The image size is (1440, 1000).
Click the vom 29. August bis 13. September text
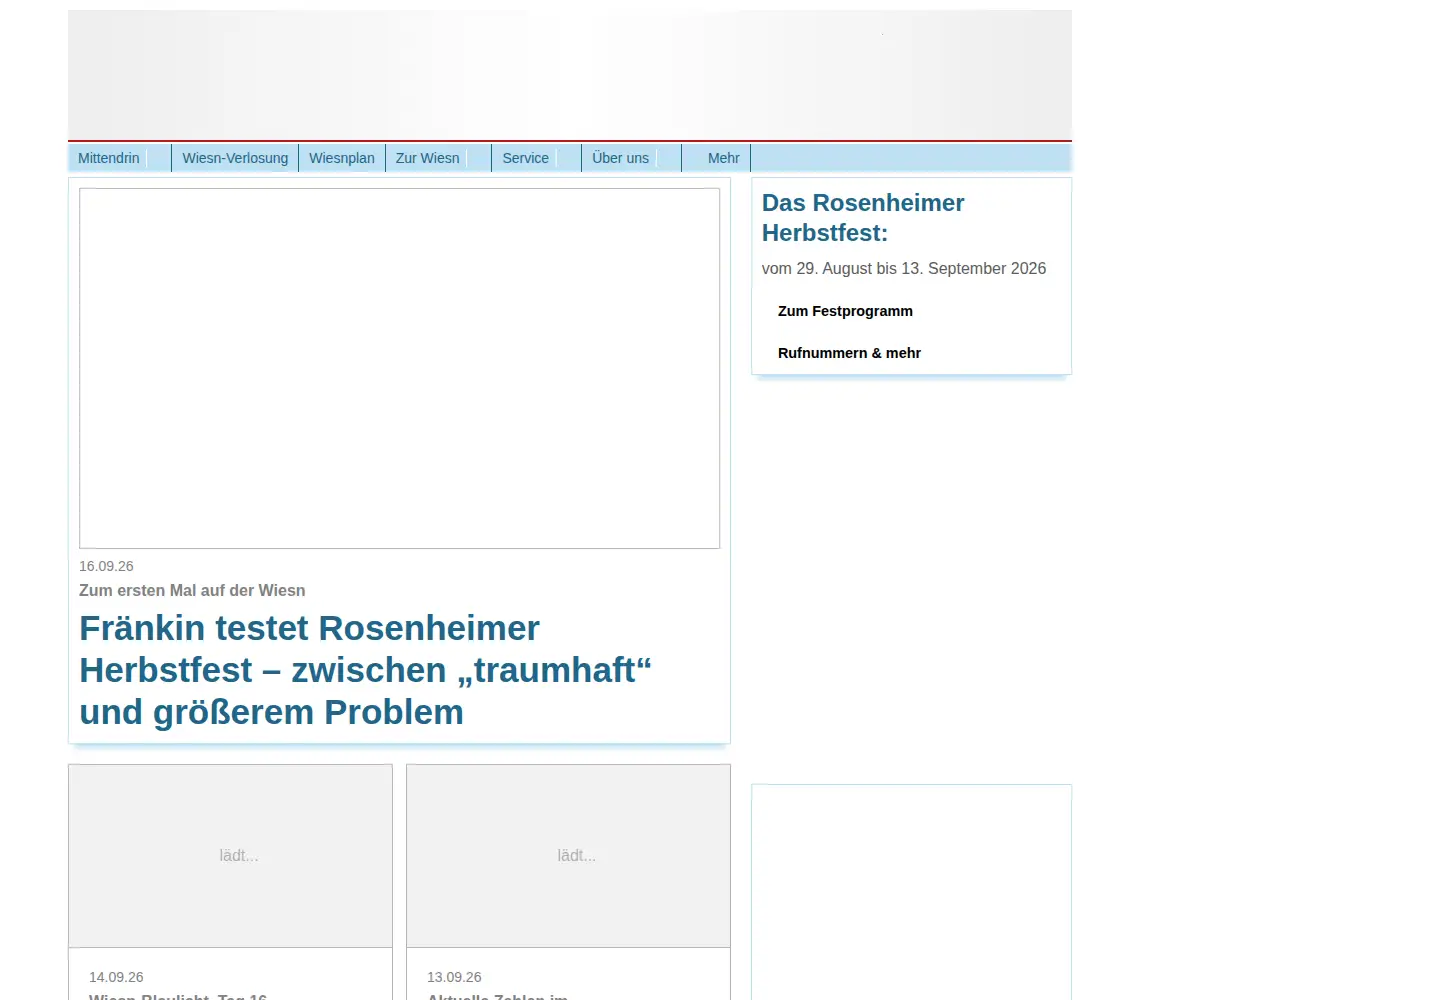point(904,269)
